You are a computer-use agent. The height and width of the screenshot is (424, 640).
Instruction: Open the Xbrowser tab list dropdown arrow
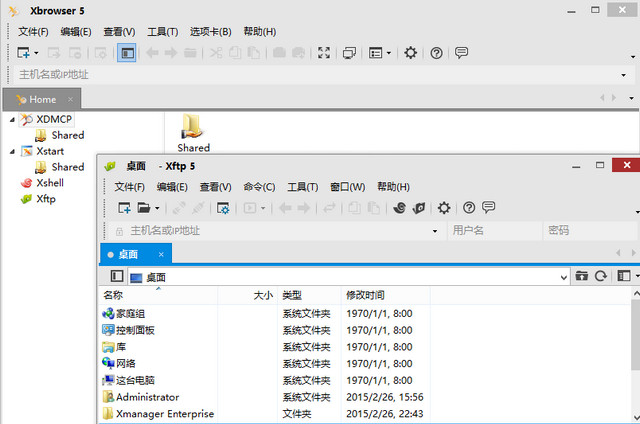(x=631, y=98)
